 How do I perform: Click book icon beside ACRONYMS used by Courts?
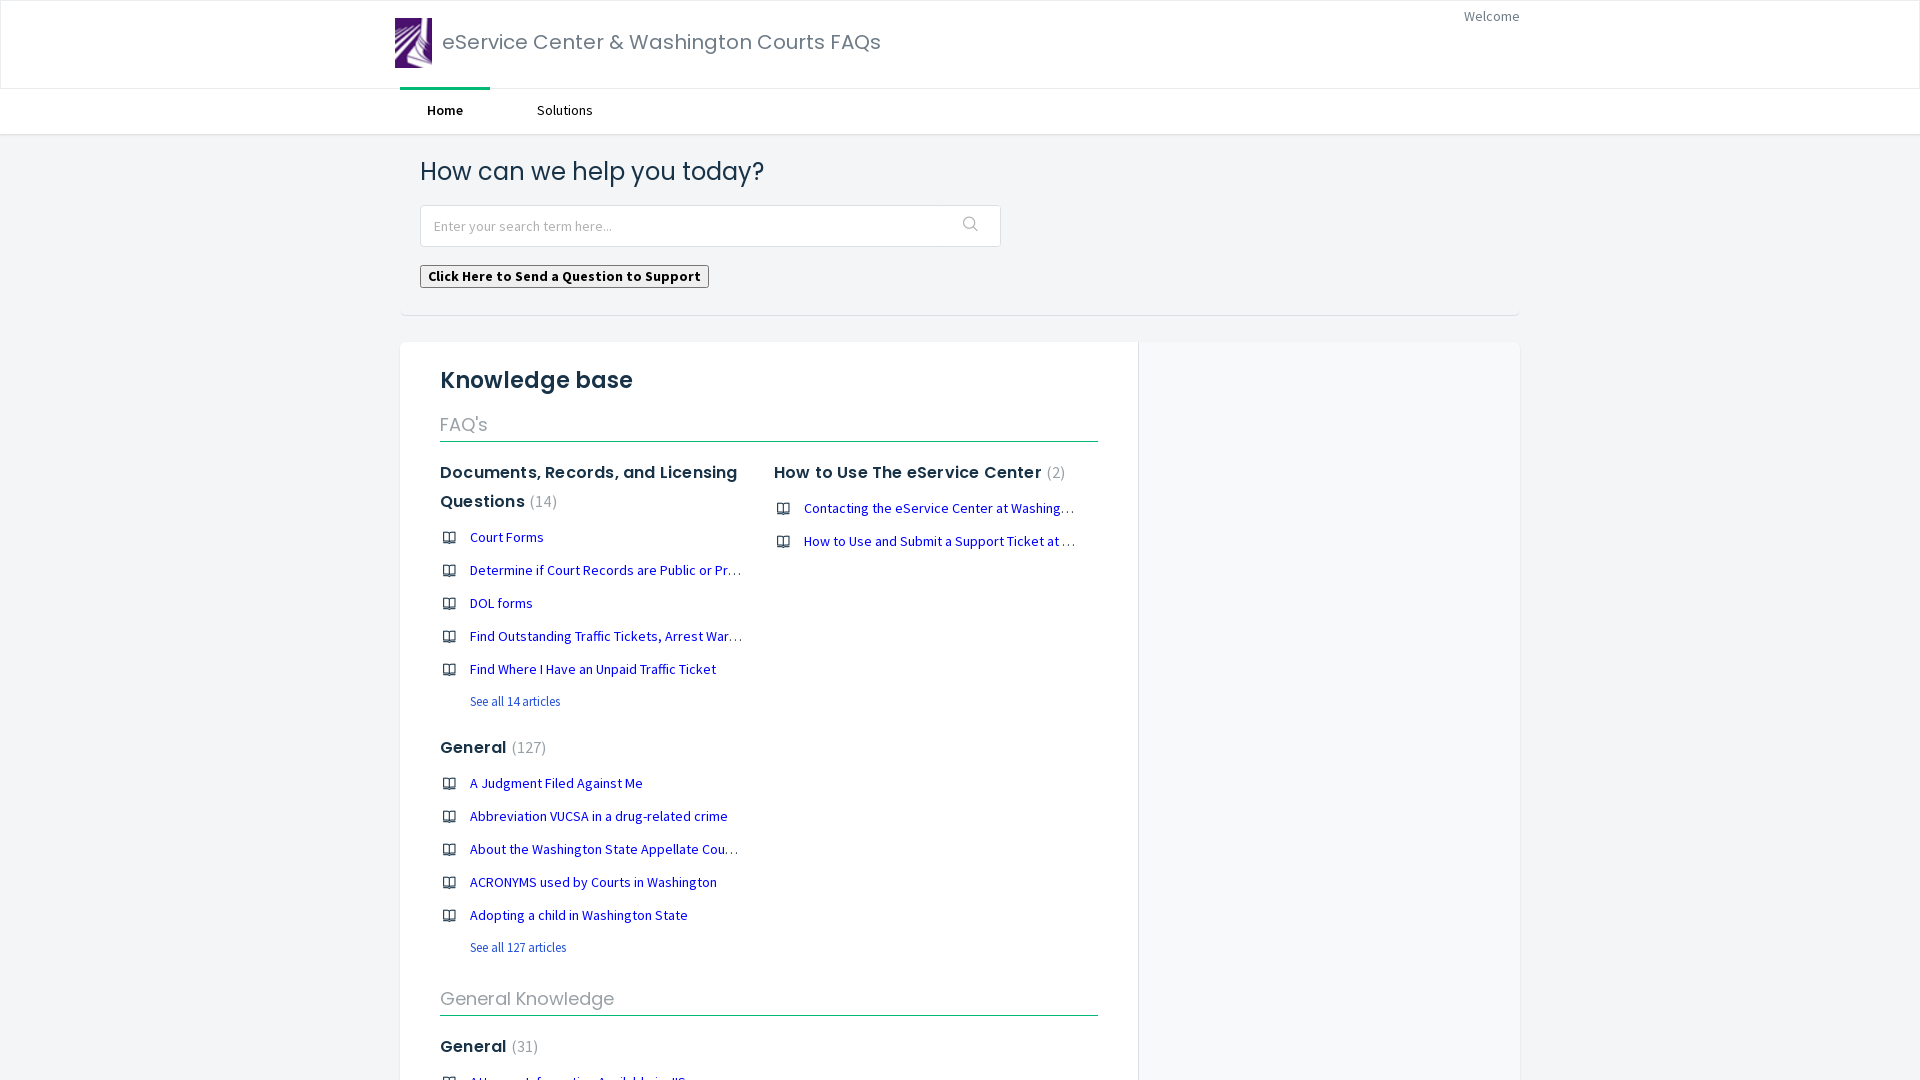pyautogui.click(x=449, y=883)
